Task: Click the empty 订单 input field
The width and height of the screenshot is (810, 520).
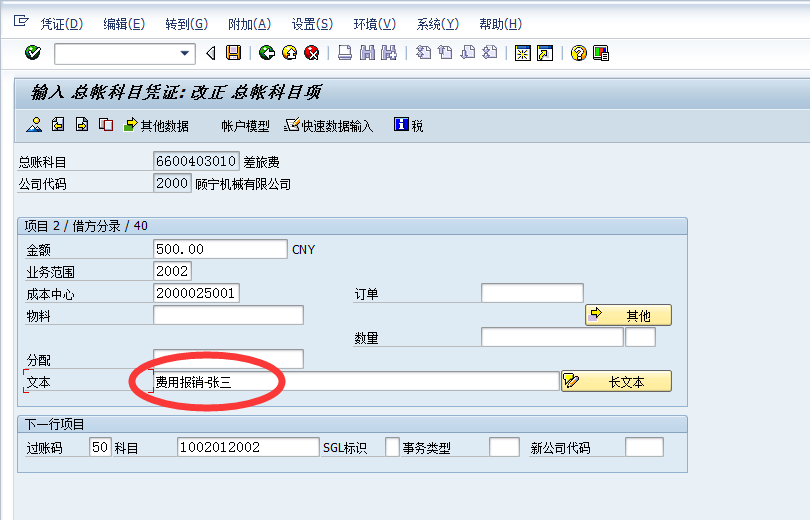Action: click(532, 293)
